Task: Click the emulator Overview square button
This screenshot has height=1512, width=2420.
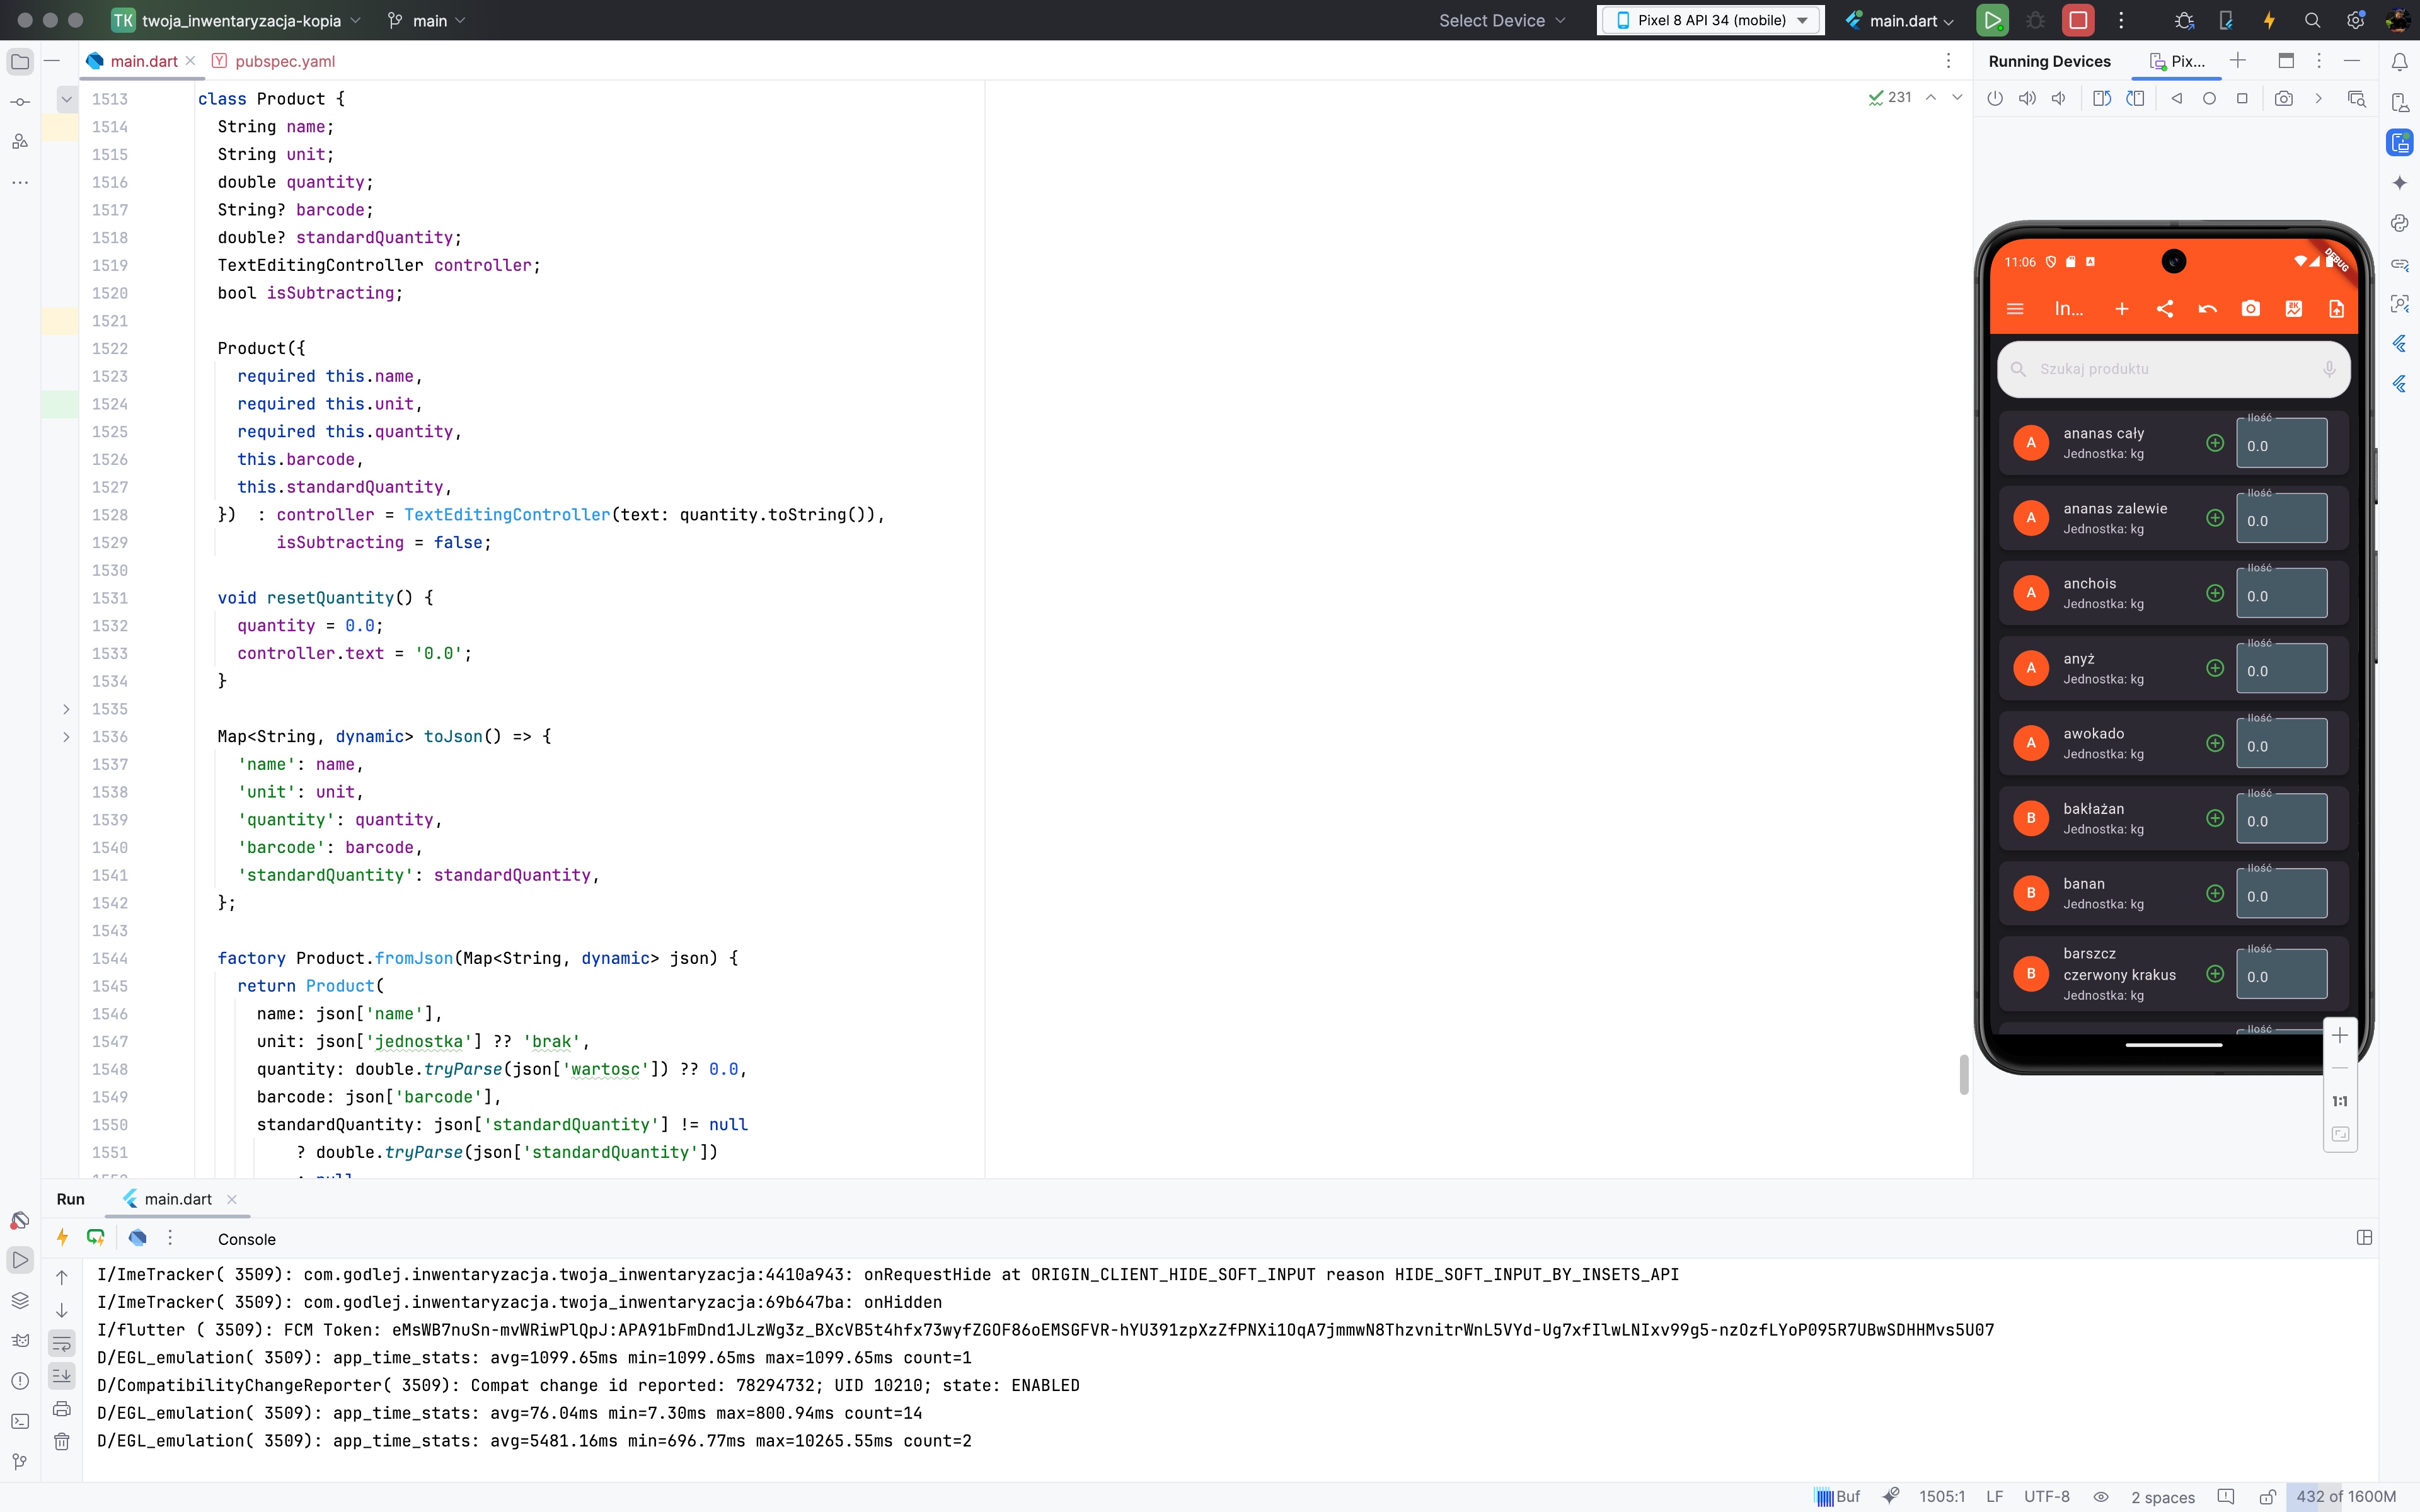Action: coord(2242,98)
